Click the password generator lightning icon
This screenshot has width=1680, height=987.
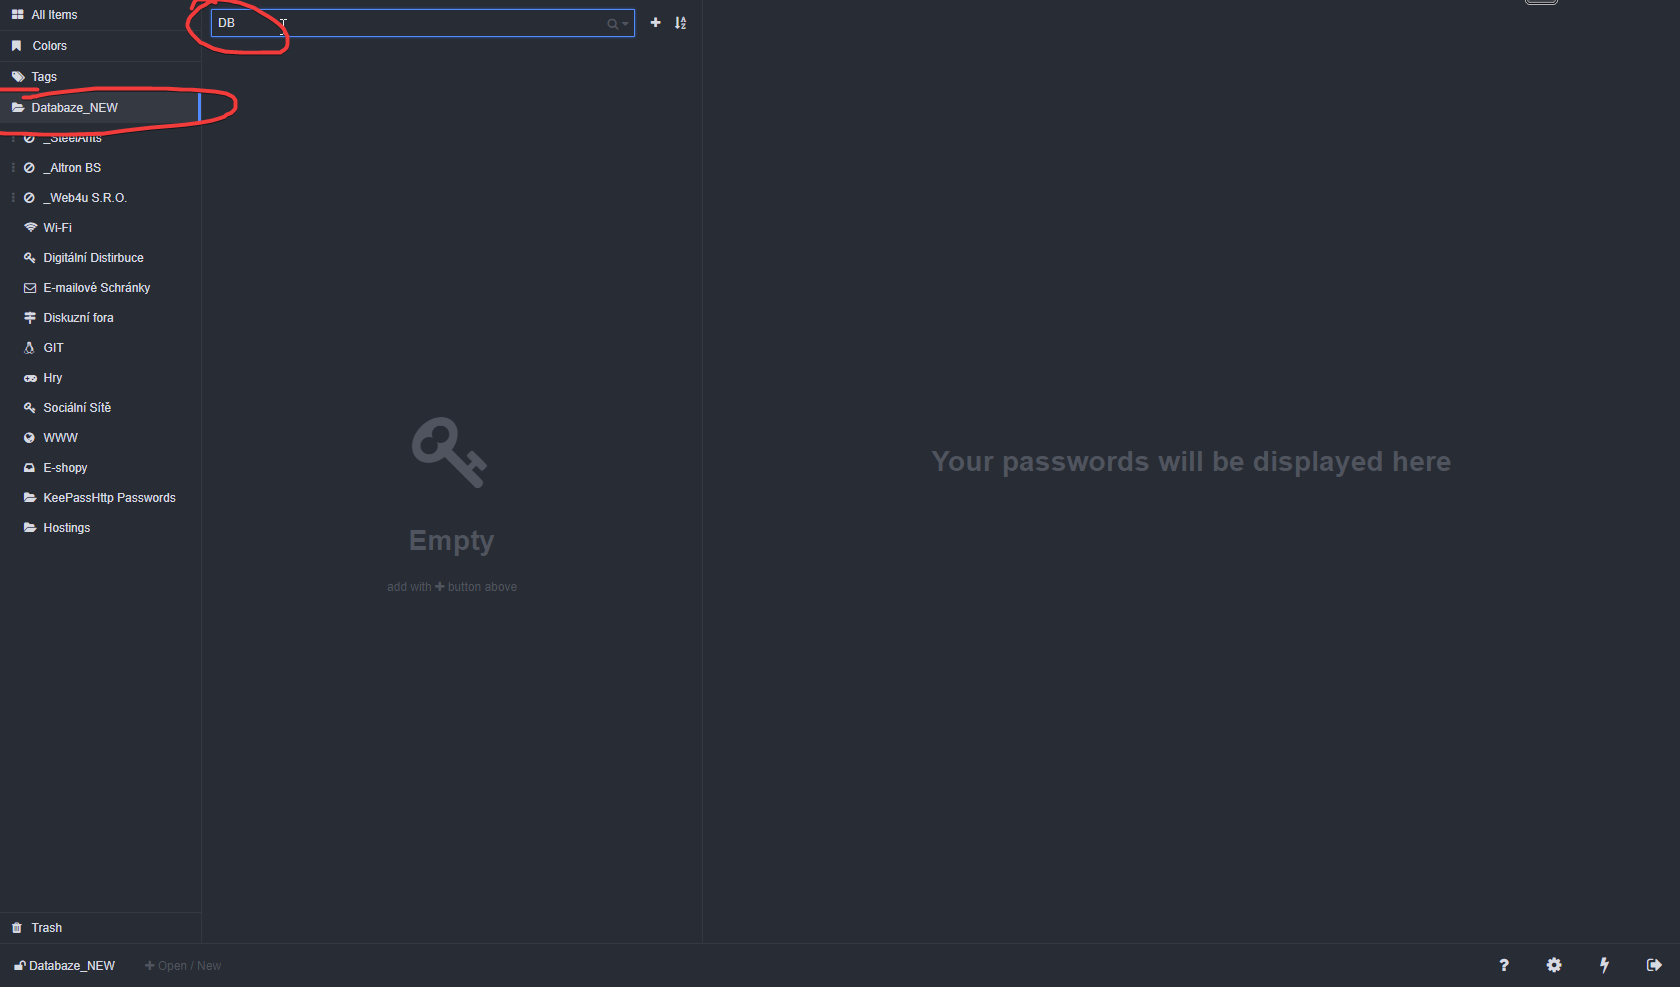[1604, 965]
